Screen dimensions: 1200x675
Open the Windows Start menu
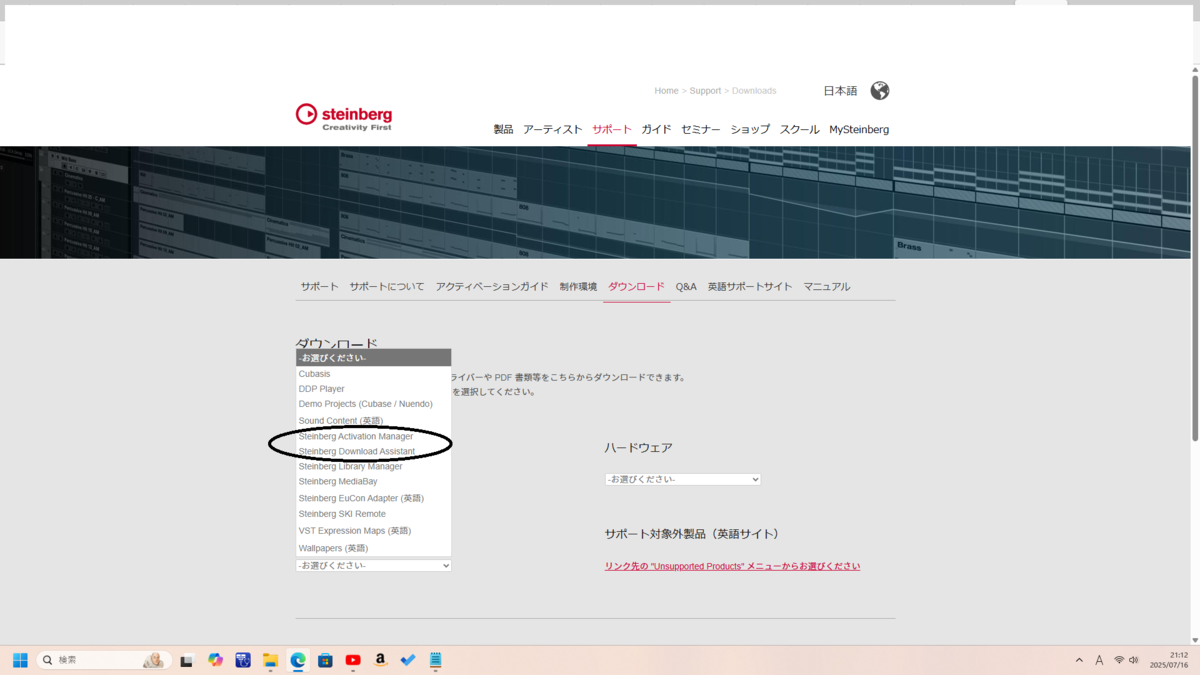20,660
